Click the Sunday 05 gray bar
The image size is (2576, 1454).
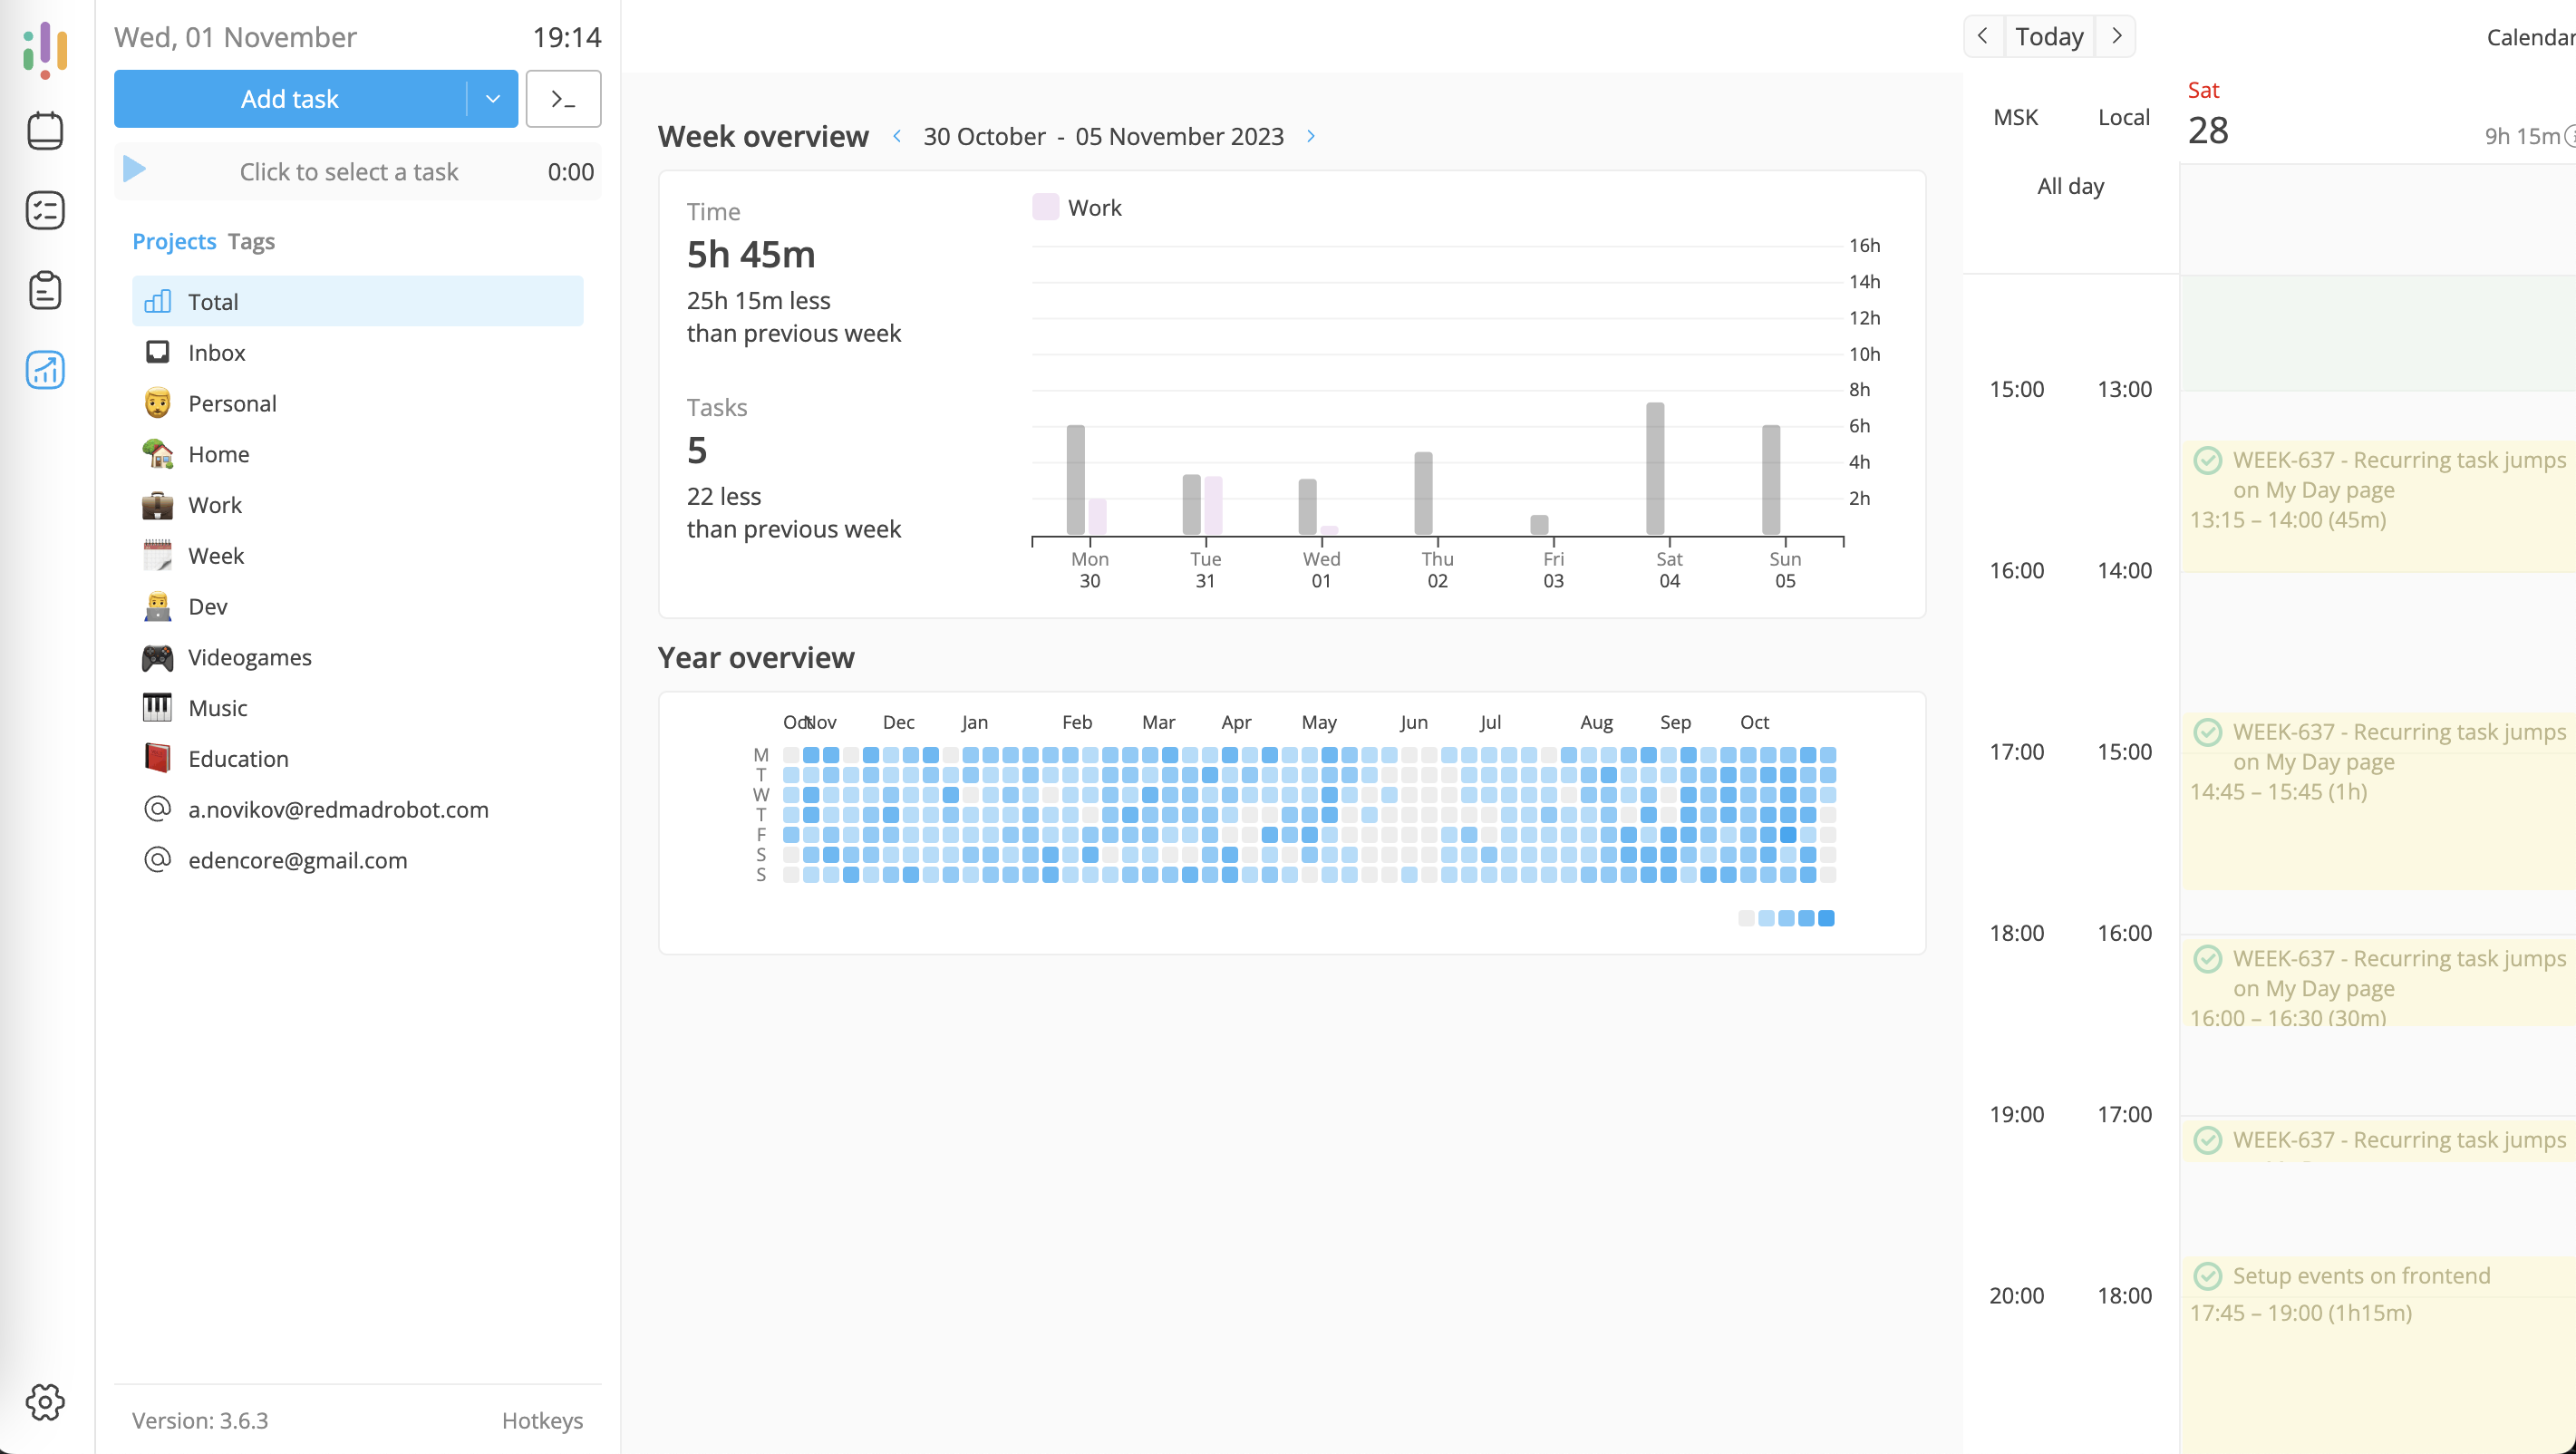1771,480
